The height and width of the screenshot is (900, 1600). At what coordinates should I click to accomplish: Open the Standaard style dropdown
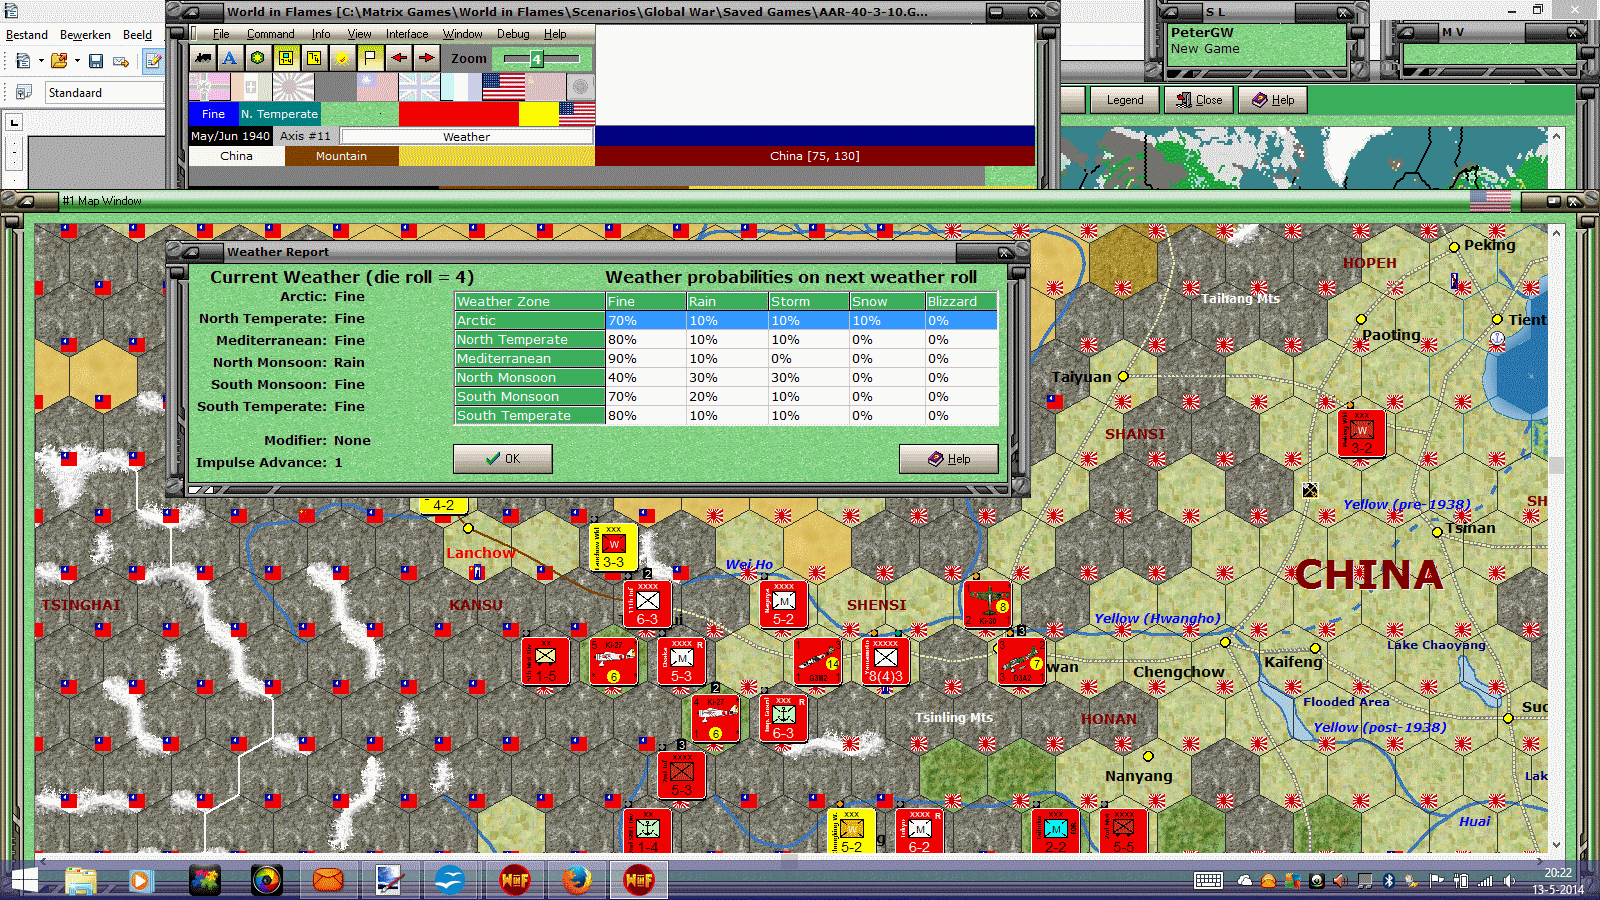coord(105,93)
